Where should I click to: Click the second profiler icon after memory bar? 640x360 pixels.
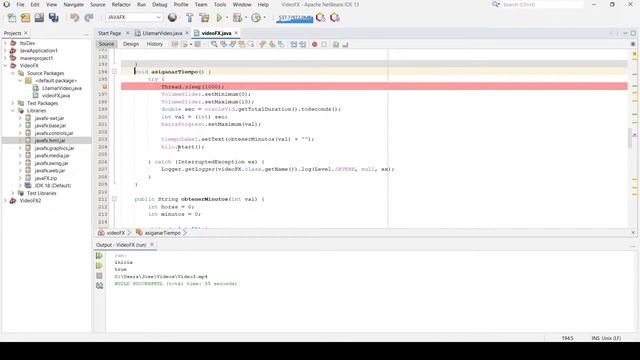pyautogui.click(x=335, y=18)
